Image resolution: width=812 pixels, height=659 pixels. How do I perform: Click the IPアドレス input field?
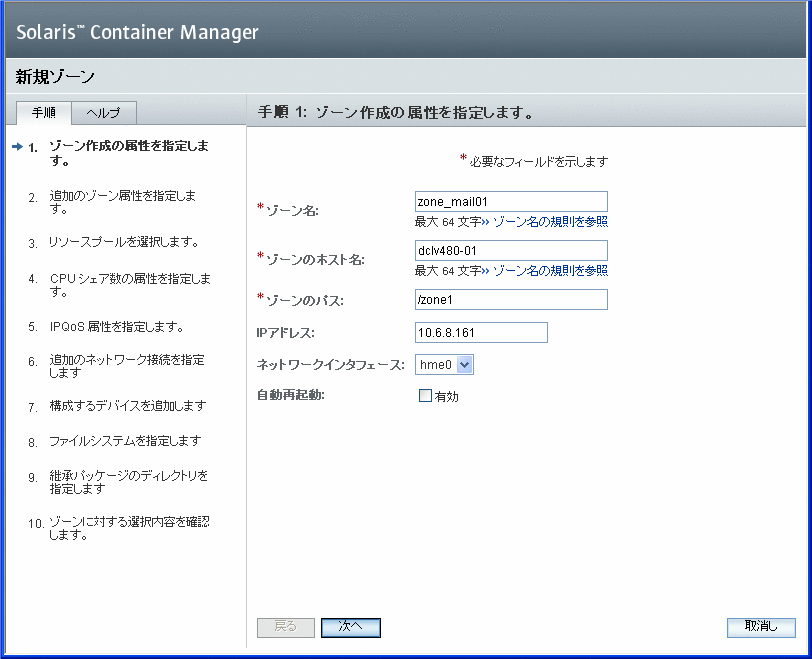481,332
